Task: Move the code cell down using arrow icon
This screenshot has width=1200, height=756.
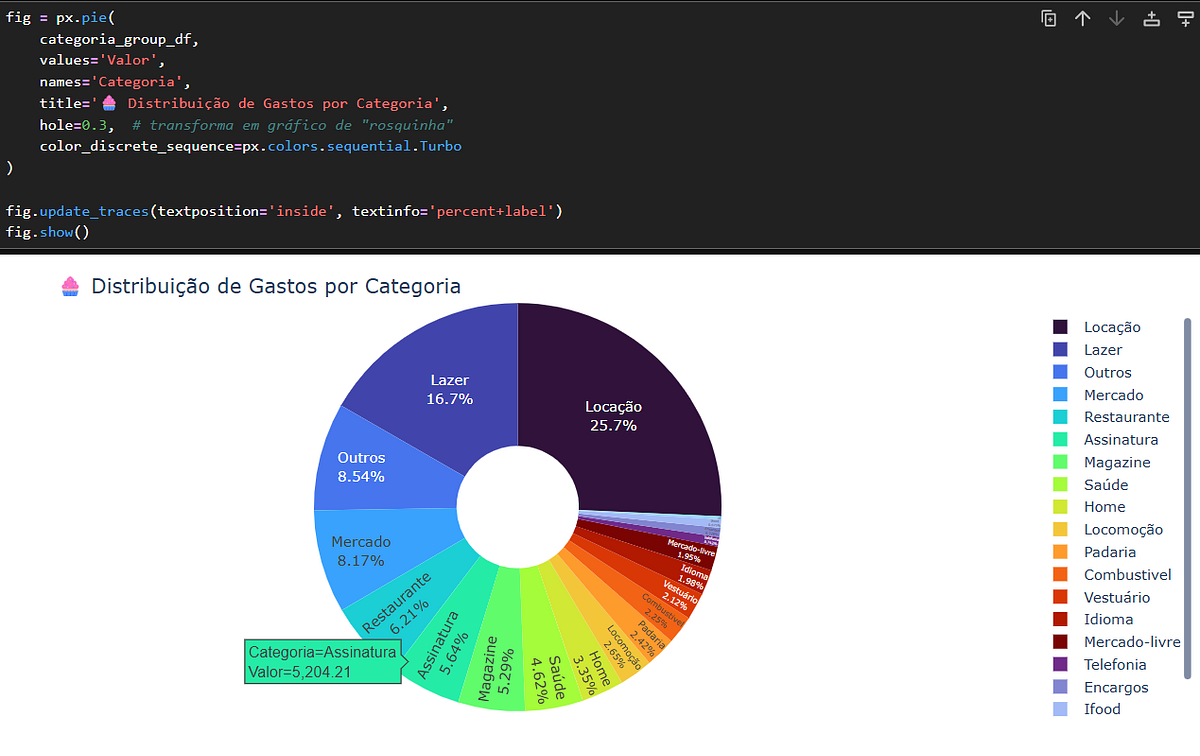Action: click(1116, 17)
